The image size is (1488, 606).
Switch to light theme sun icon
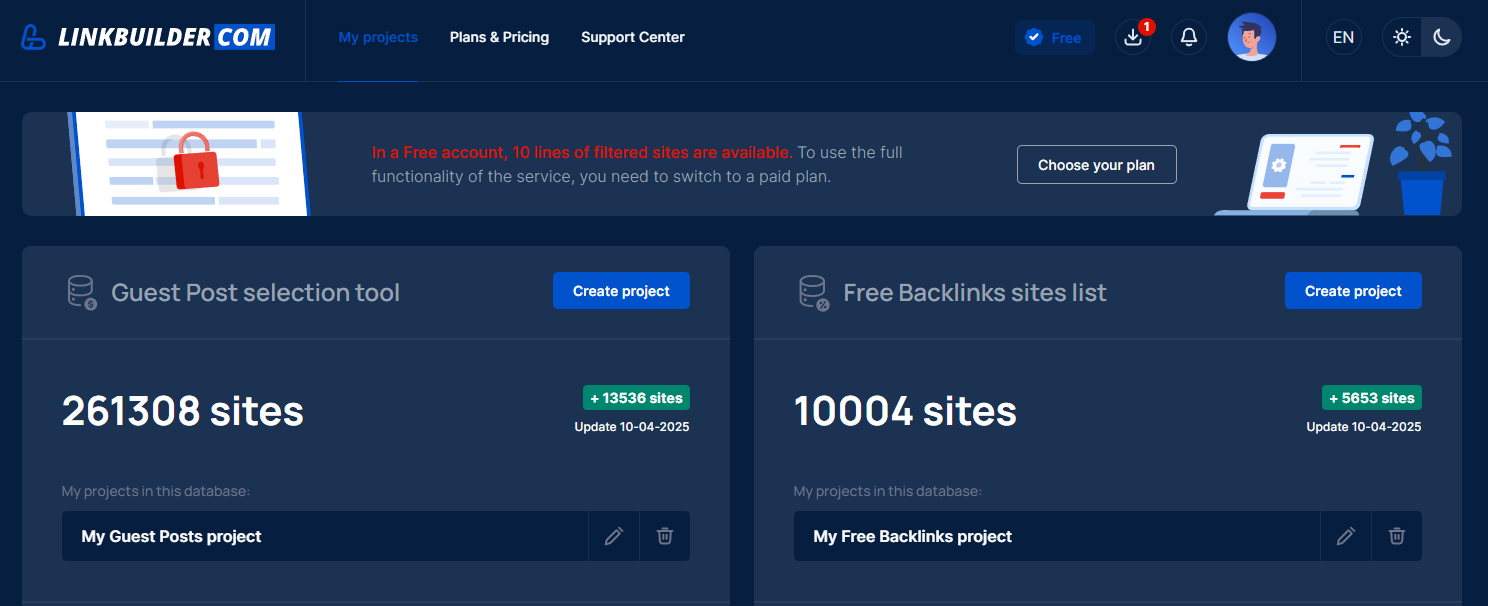(1402, 37)
